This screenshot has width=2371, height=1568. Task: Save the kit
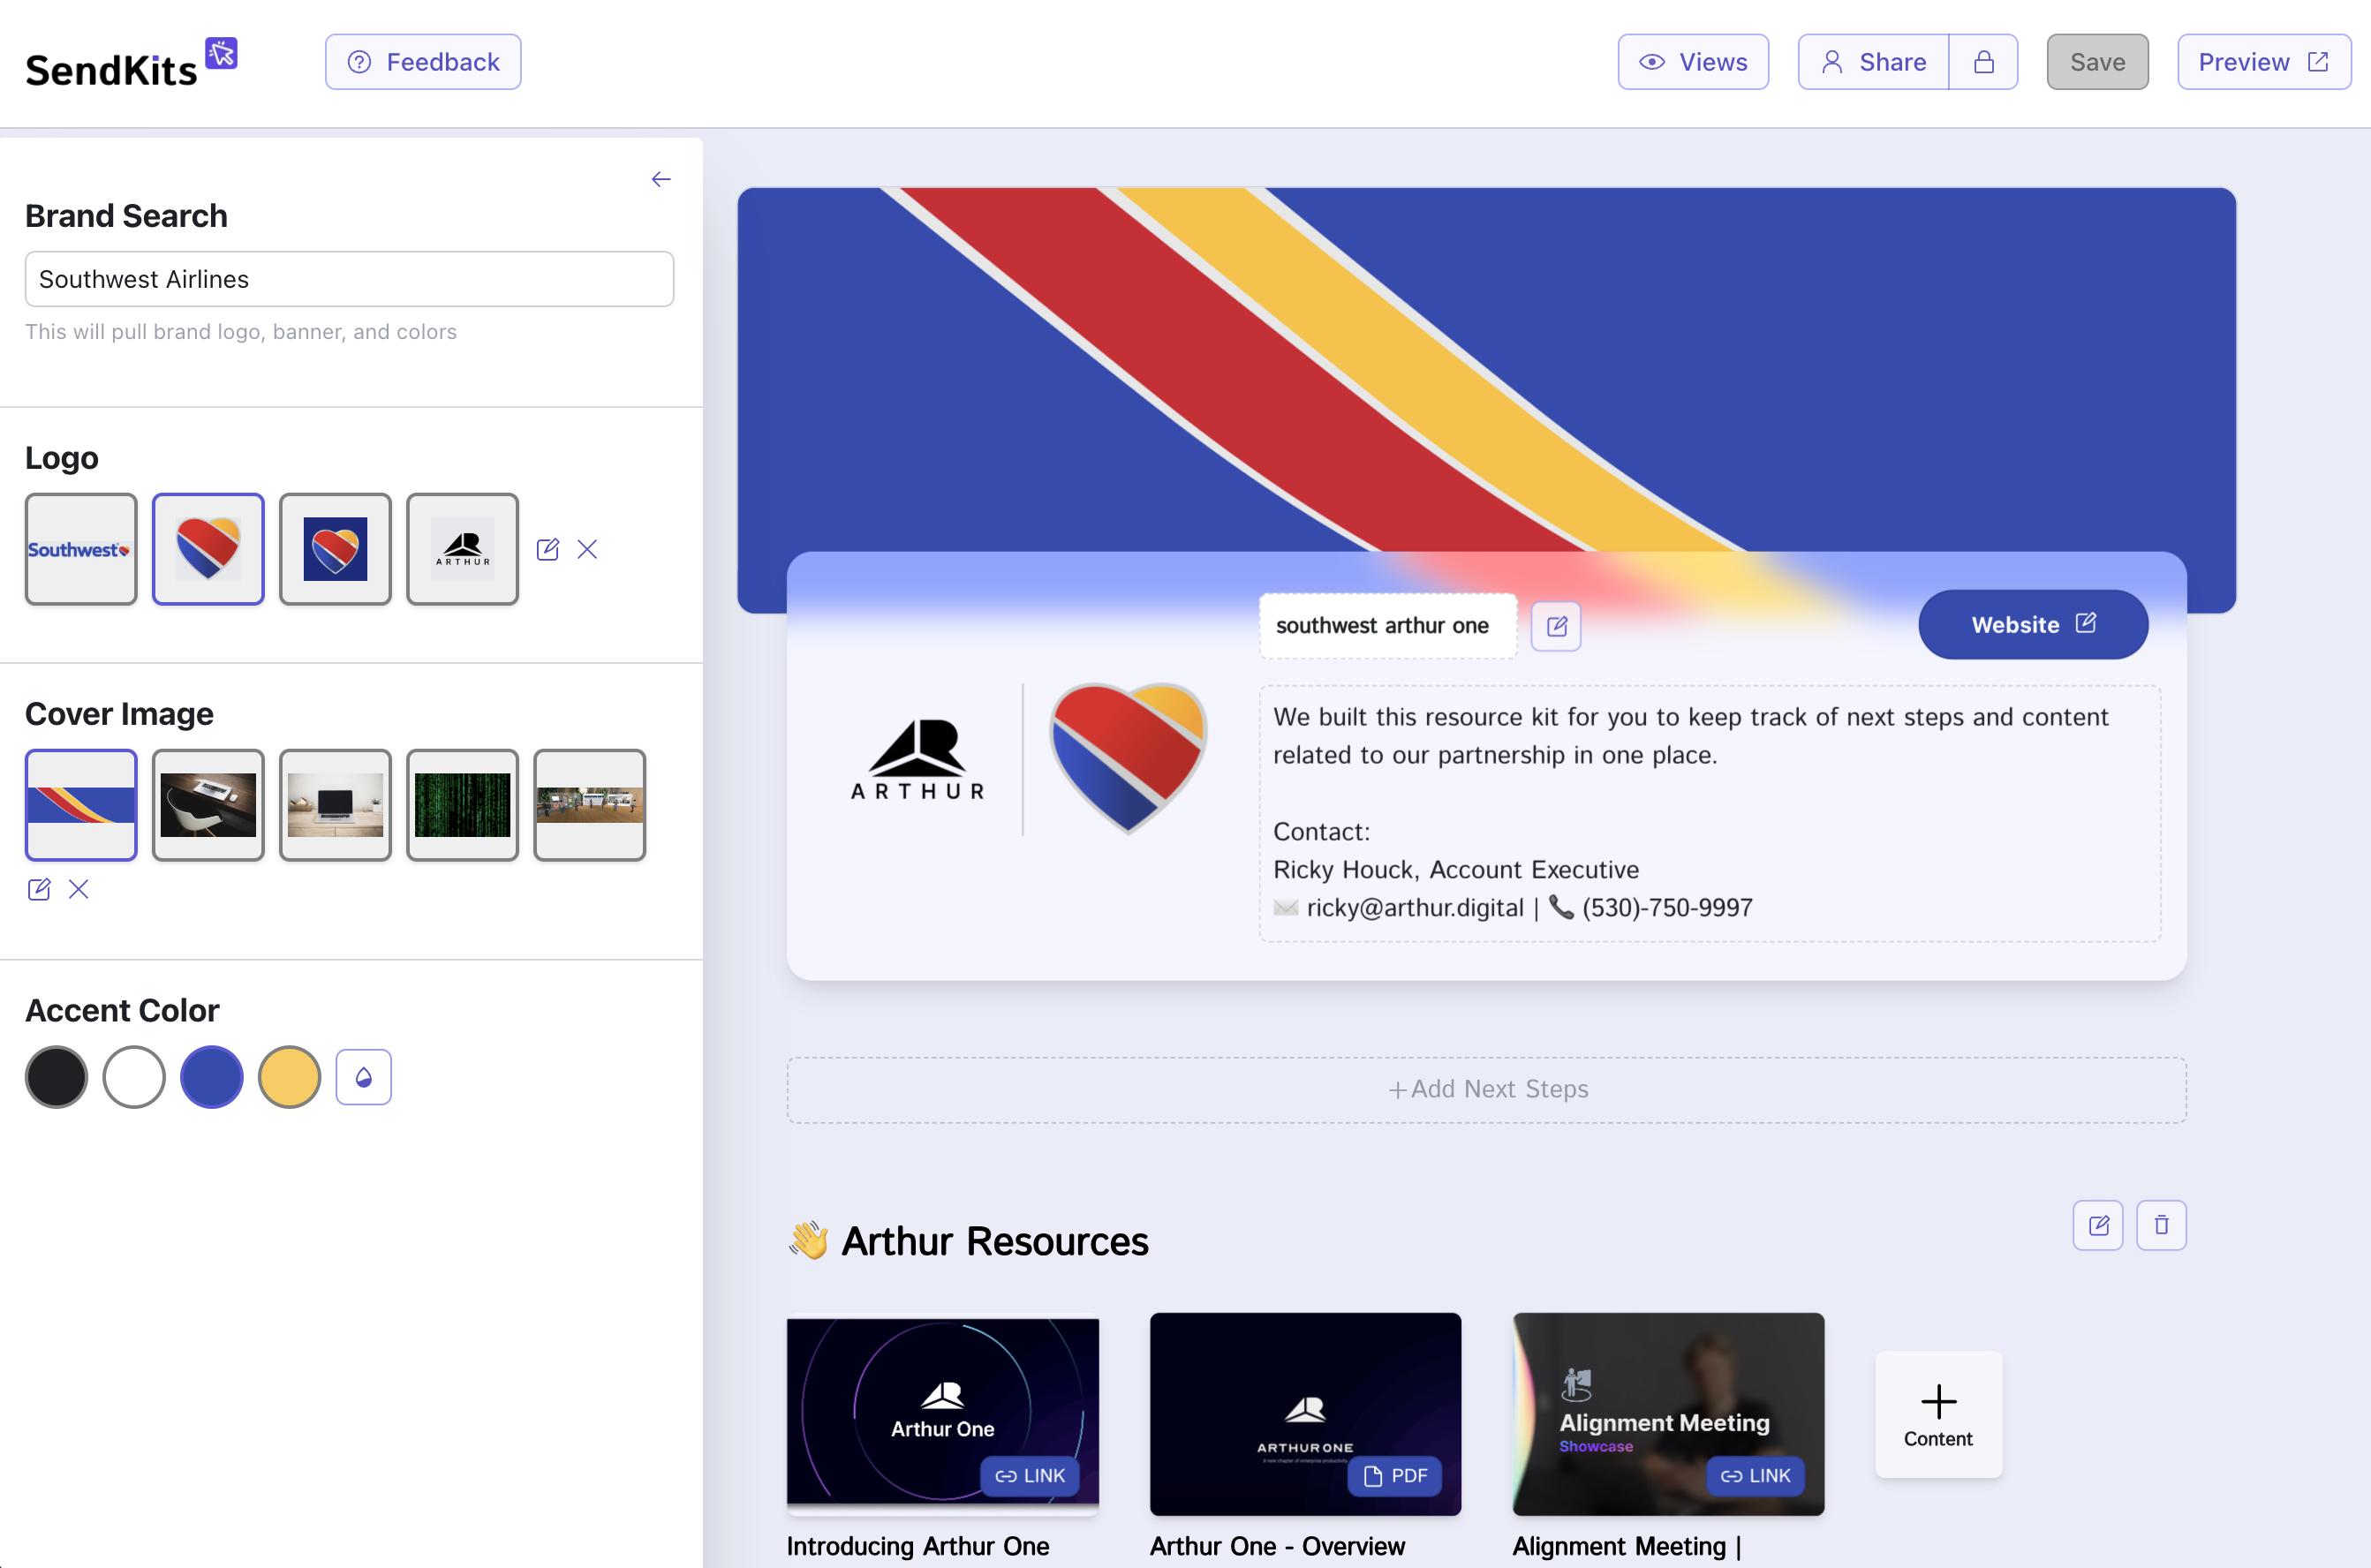coord(2097,62)
